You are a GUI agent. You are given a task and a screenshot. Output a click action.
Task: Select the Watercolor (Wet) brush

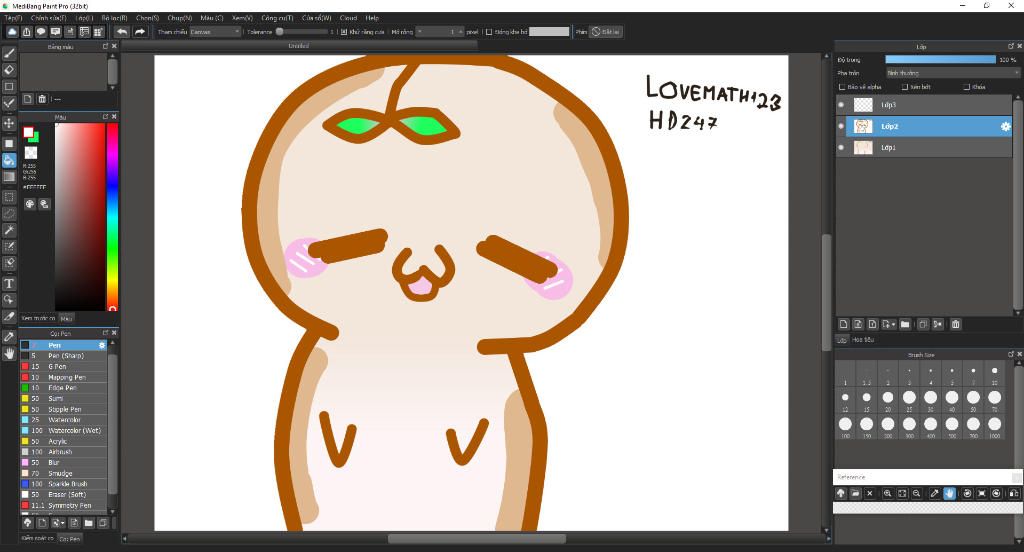pyautogui.click(x=63, y=430)
